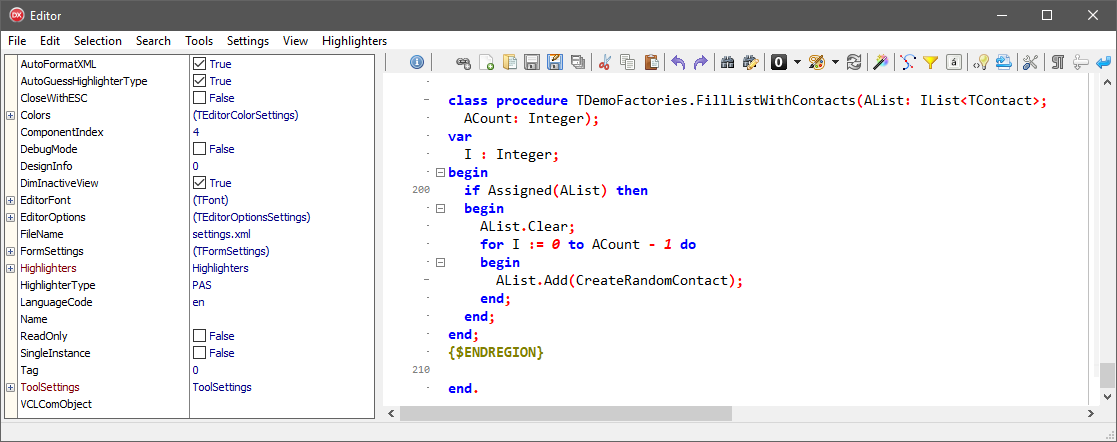Uncheck the AutoFormatXML checkbox
The height and width of the screenshot is (442, 1117).
[x=199, y=64]
